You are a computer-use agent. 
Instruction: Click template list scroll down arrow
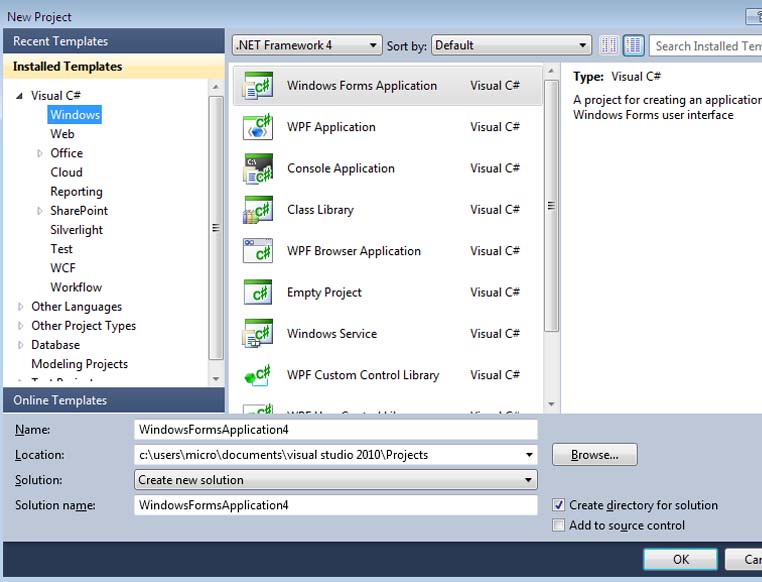pyautogui.click(x=551, y=404)
